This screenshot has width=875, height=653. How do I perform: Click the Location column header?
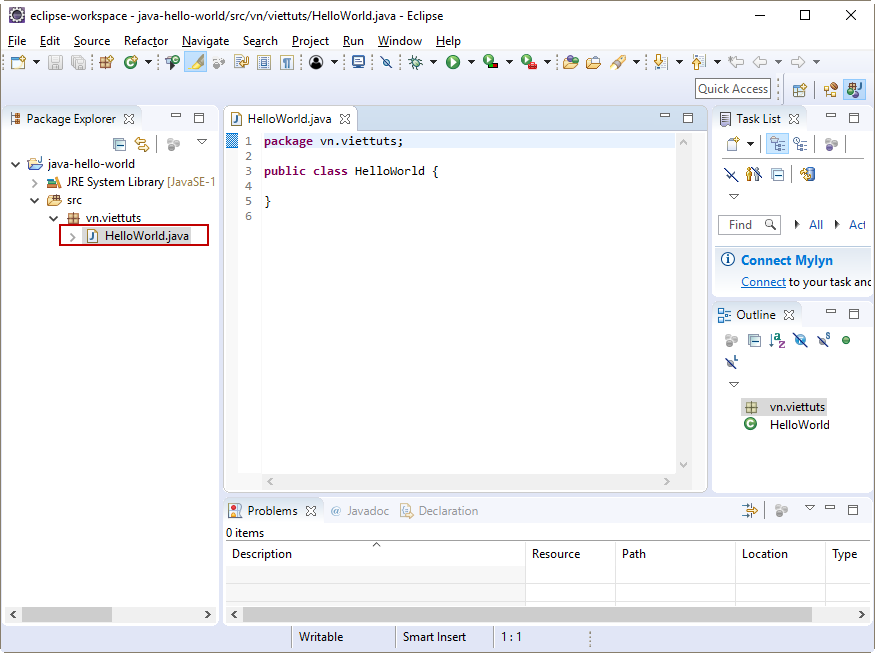[780, 554]
